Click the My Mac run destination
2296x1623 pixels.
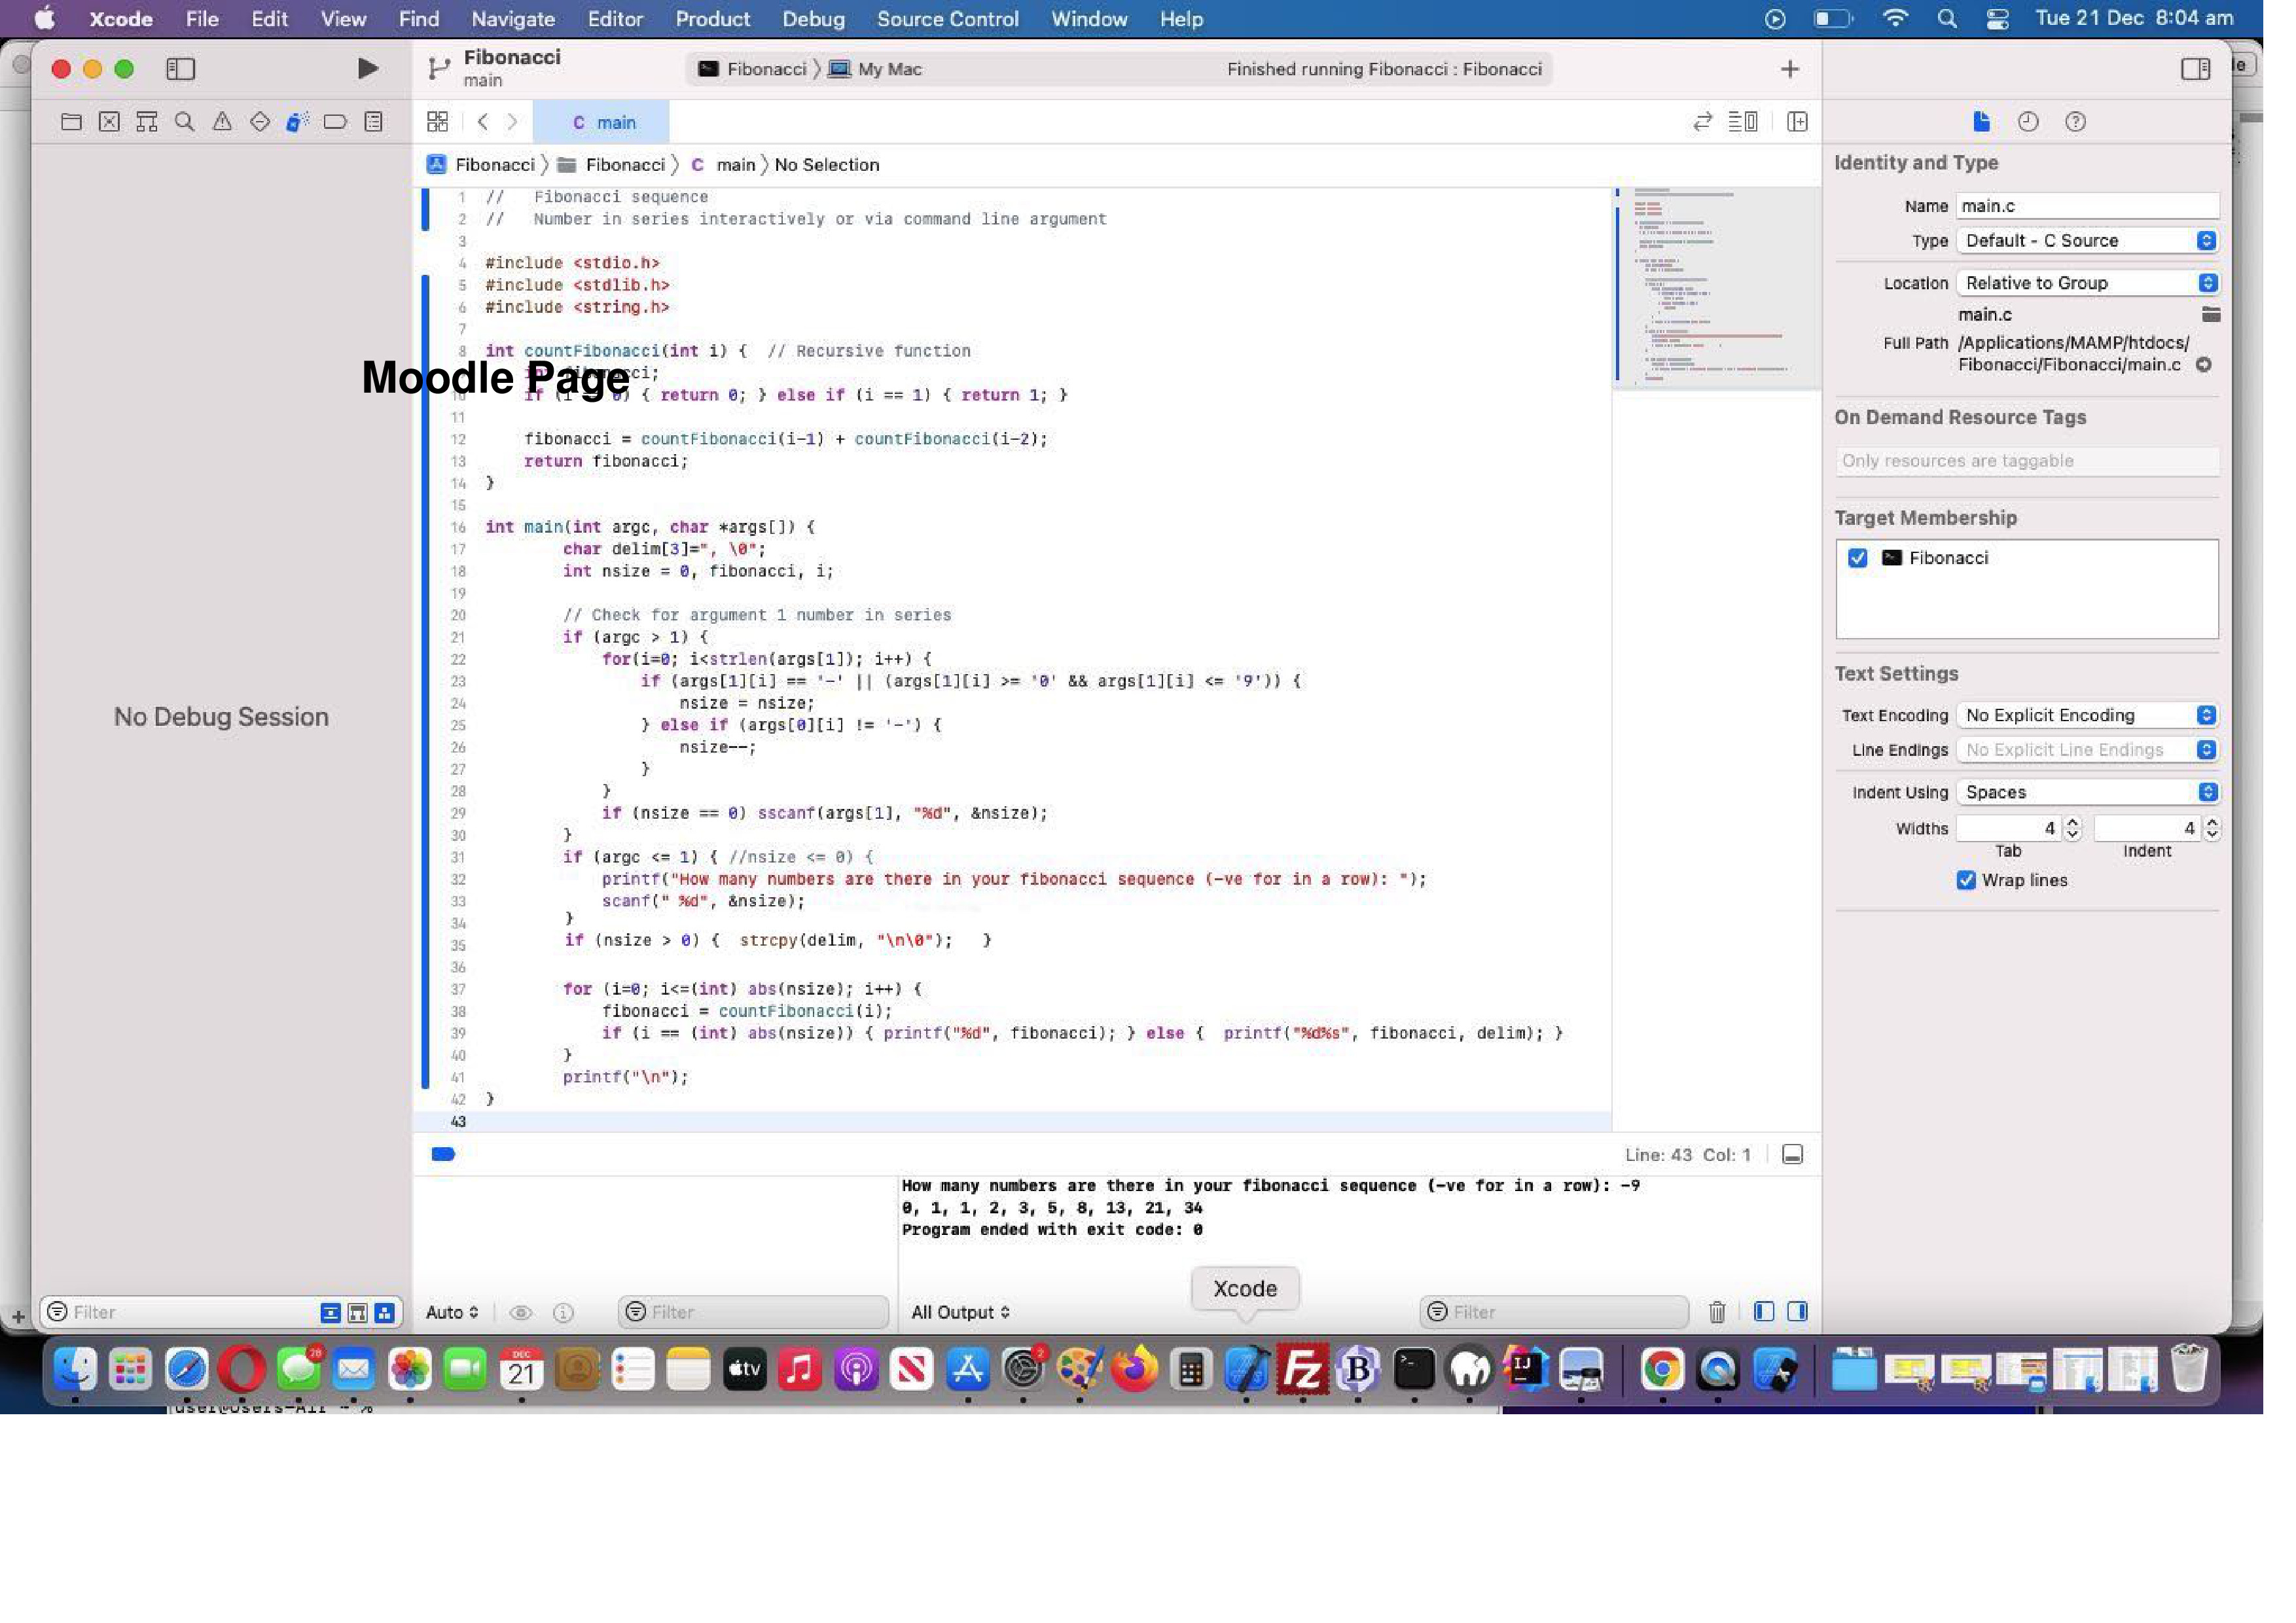[x=888, y=69]
